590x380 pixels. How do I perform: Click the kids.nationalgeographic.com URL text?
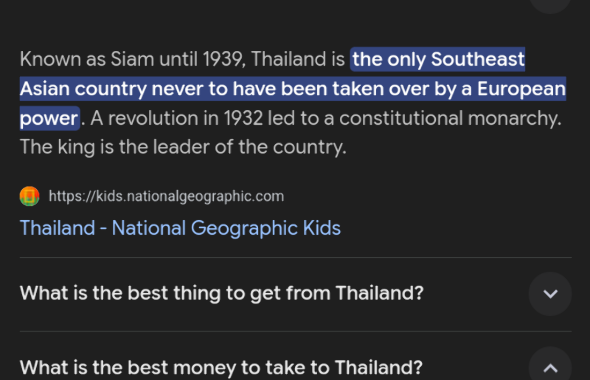(166, 196)
